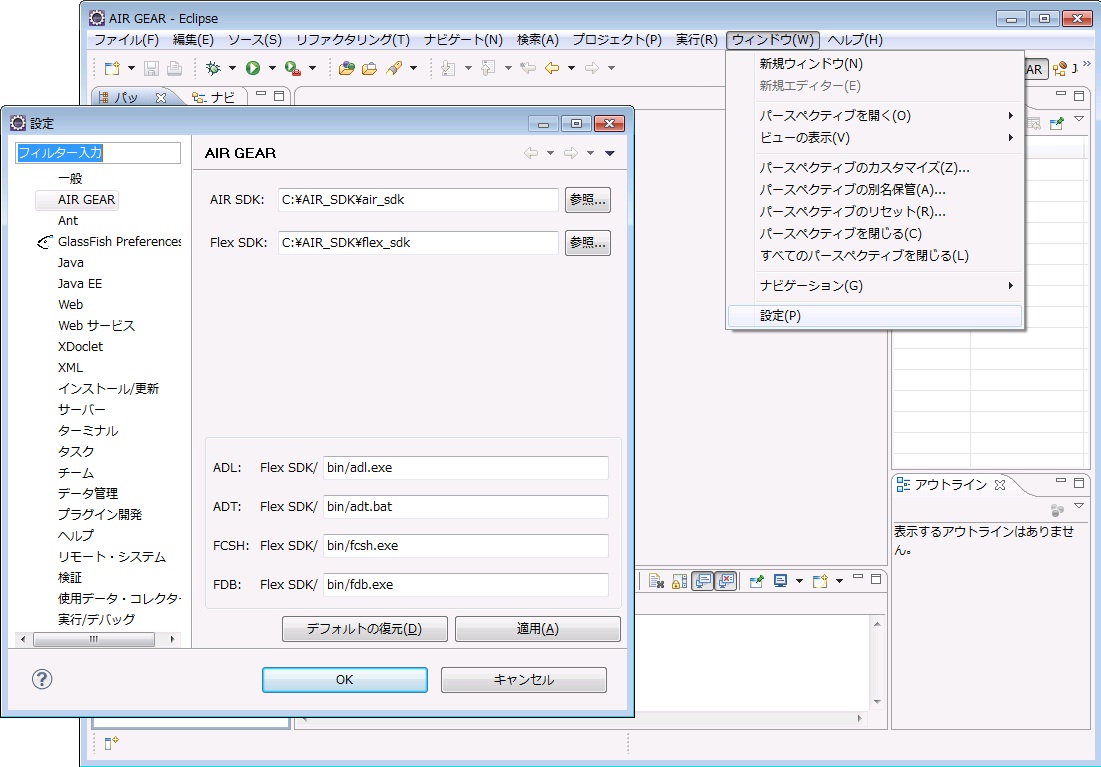Open the Outline view menu triangle
1101x767 pixels.
pos(1079,506)
